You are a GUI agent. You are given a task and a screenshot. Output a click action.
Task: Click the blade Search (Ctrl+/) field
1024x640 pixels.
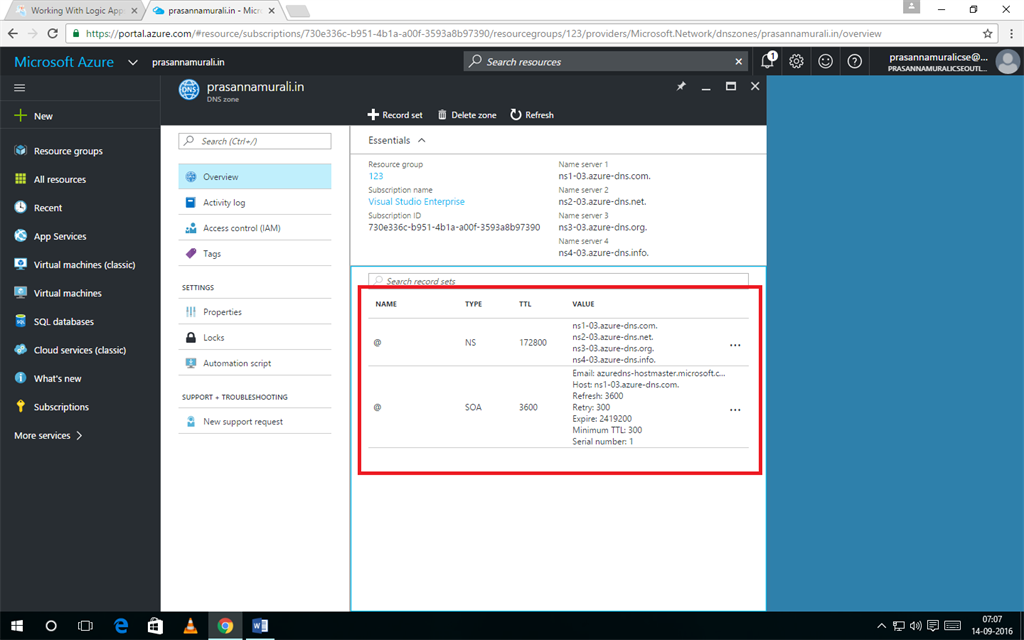click(255, 141)
